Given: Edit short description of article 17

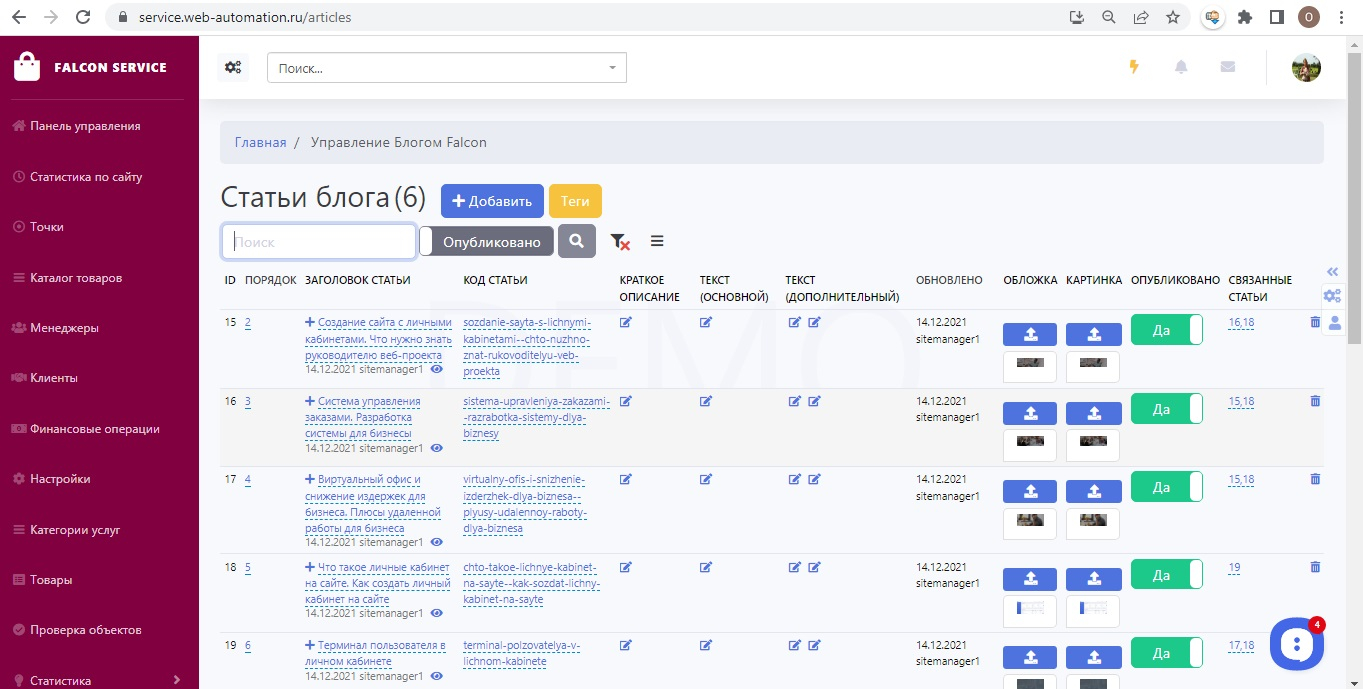Looking at the screenshot, I should pyautogui.click(x=626, y=479).
